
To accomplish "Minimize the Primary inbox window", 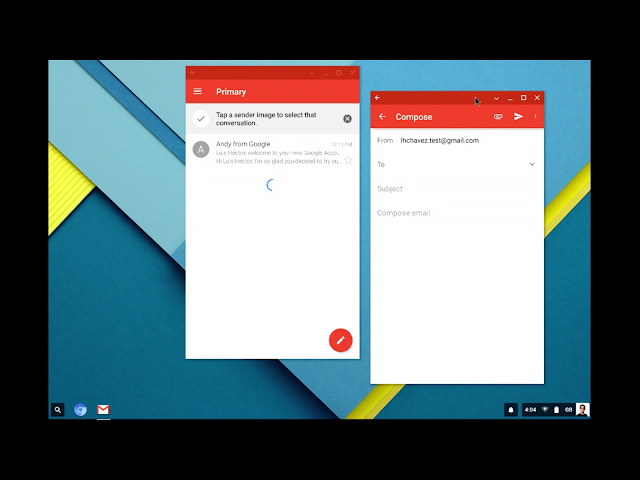I will [325, 73].
